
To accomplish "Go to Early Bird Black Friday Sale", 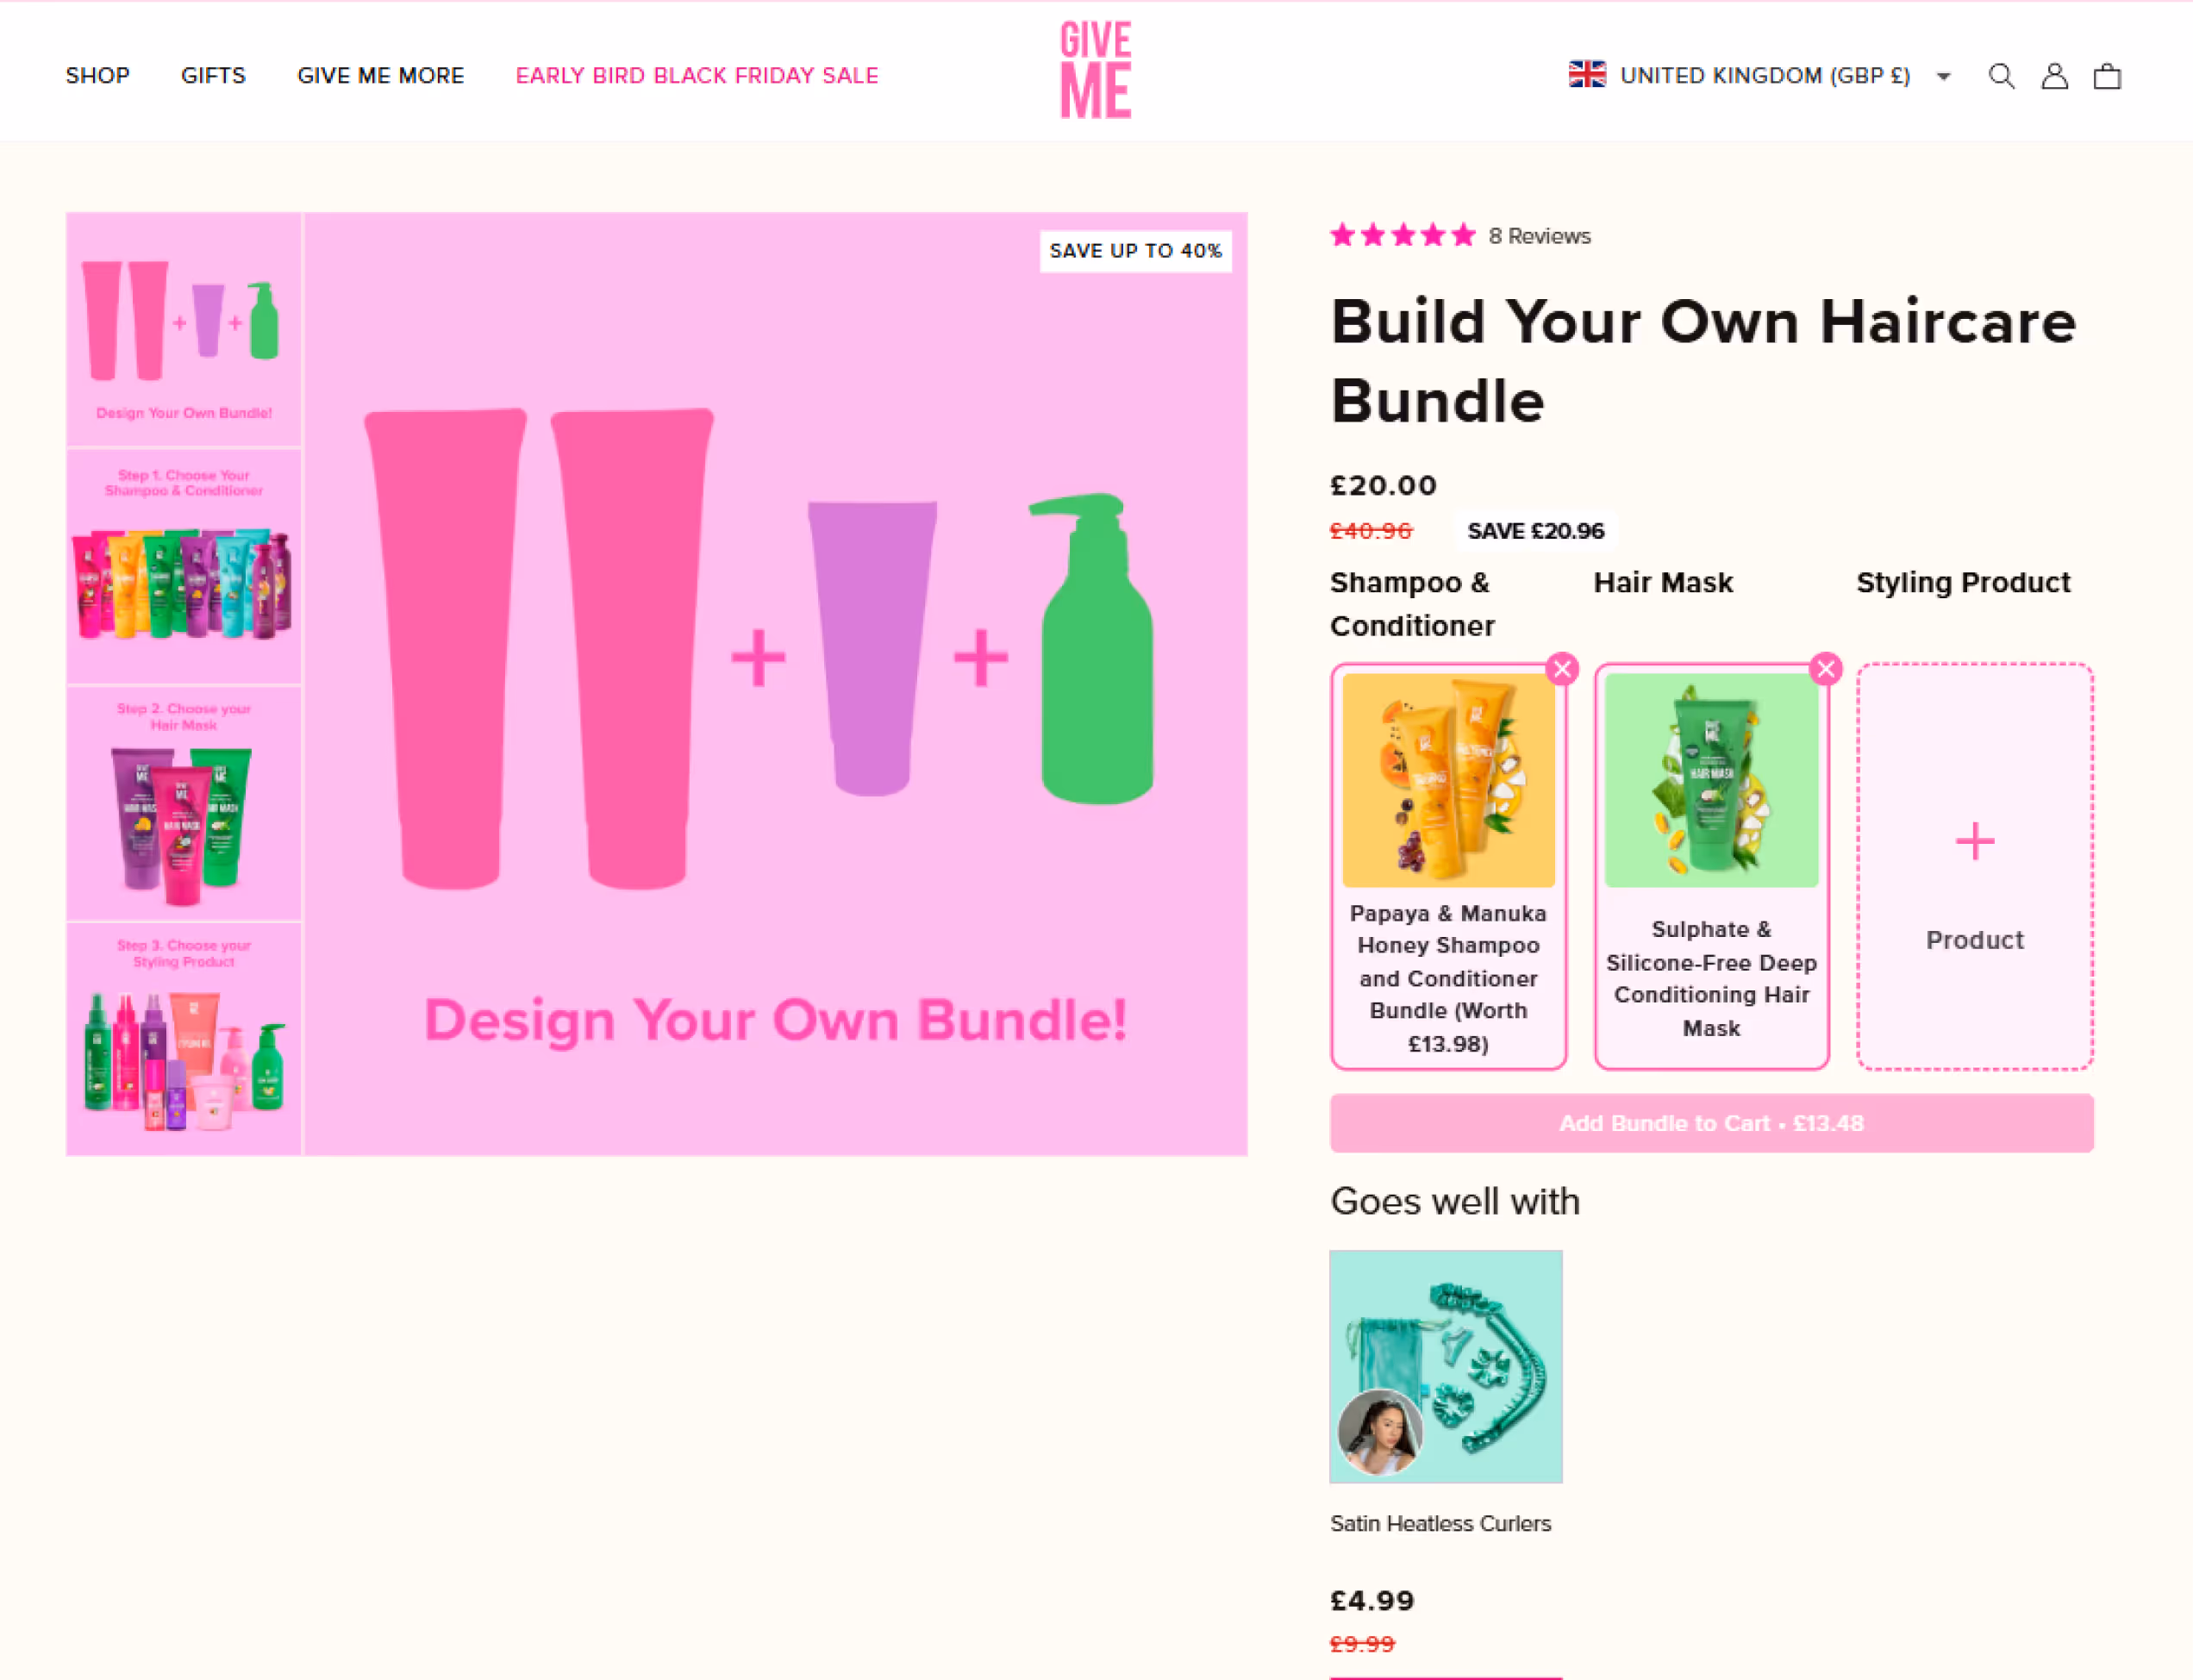I will pos(697,76).
